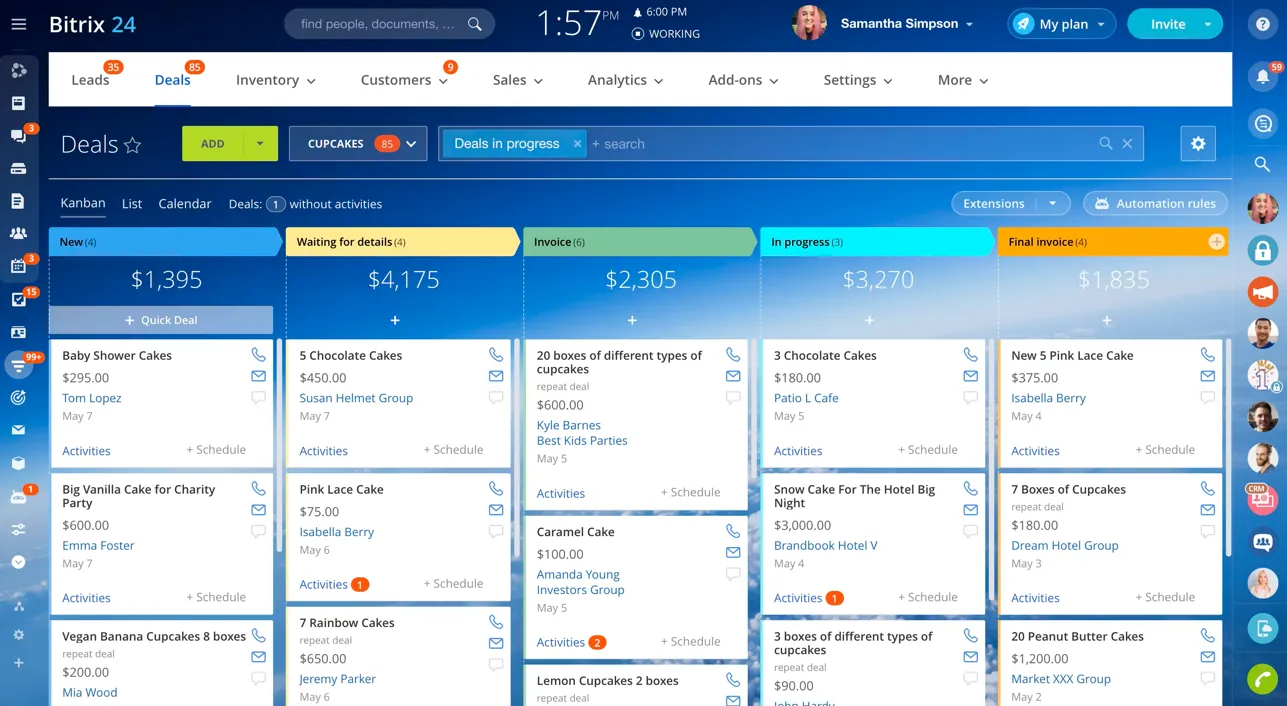This screenshot has width=1287, height=706.
Task: Click email icon on Pink Lace Cake
Action: coord(495,510)
